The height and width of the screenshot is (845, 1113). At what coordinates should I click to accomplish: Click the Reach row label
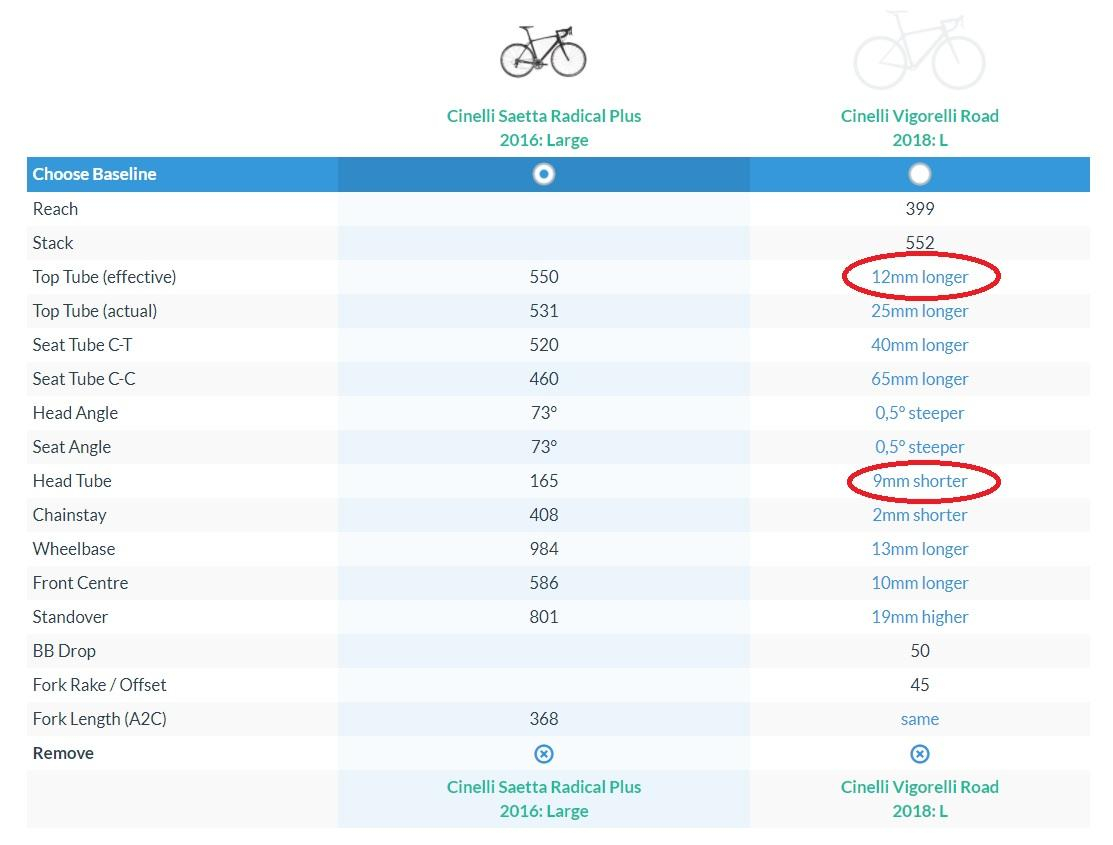55,209
